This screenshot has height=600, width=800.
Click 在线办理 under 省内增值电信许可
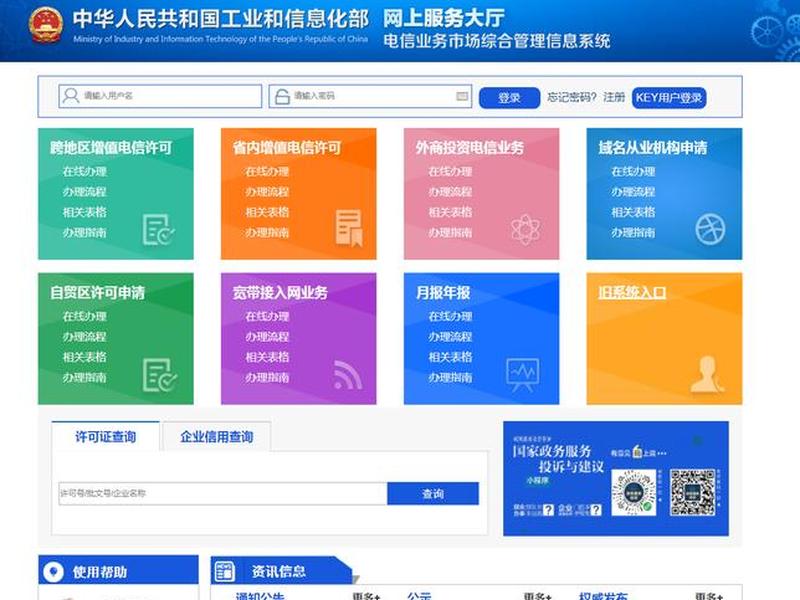click(x=267, y=171)
